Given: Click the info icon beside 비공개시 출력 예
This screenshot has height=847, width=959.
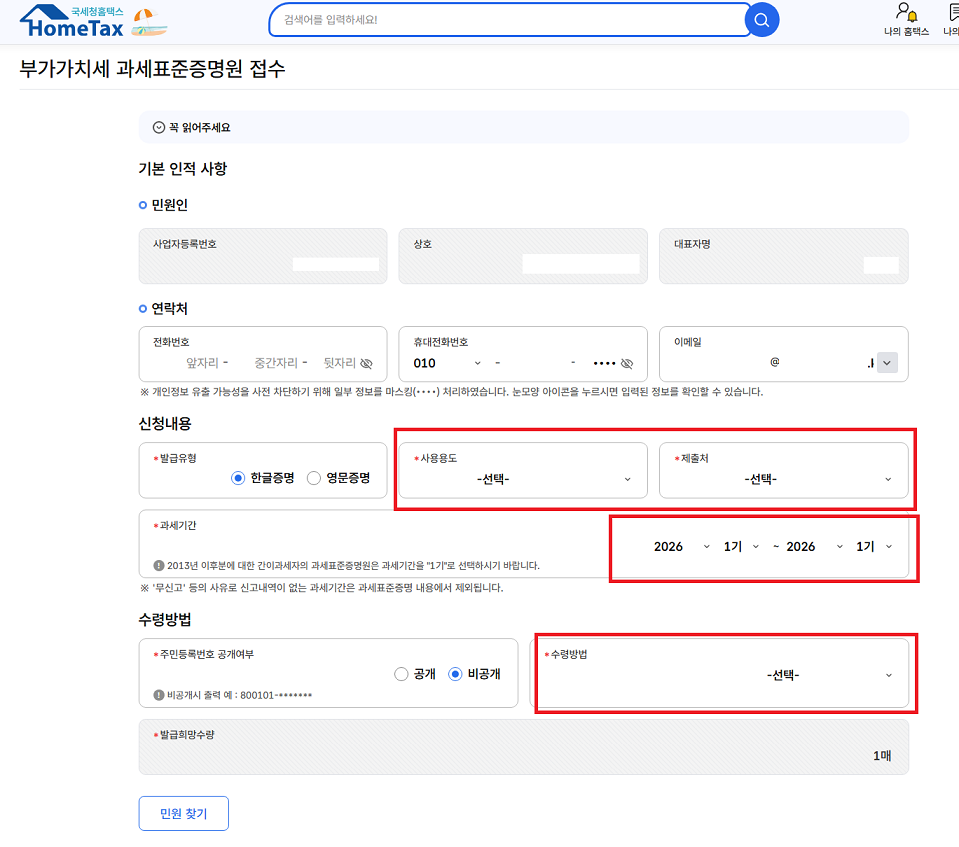Looking at the screenshot, I should point(159,695).
